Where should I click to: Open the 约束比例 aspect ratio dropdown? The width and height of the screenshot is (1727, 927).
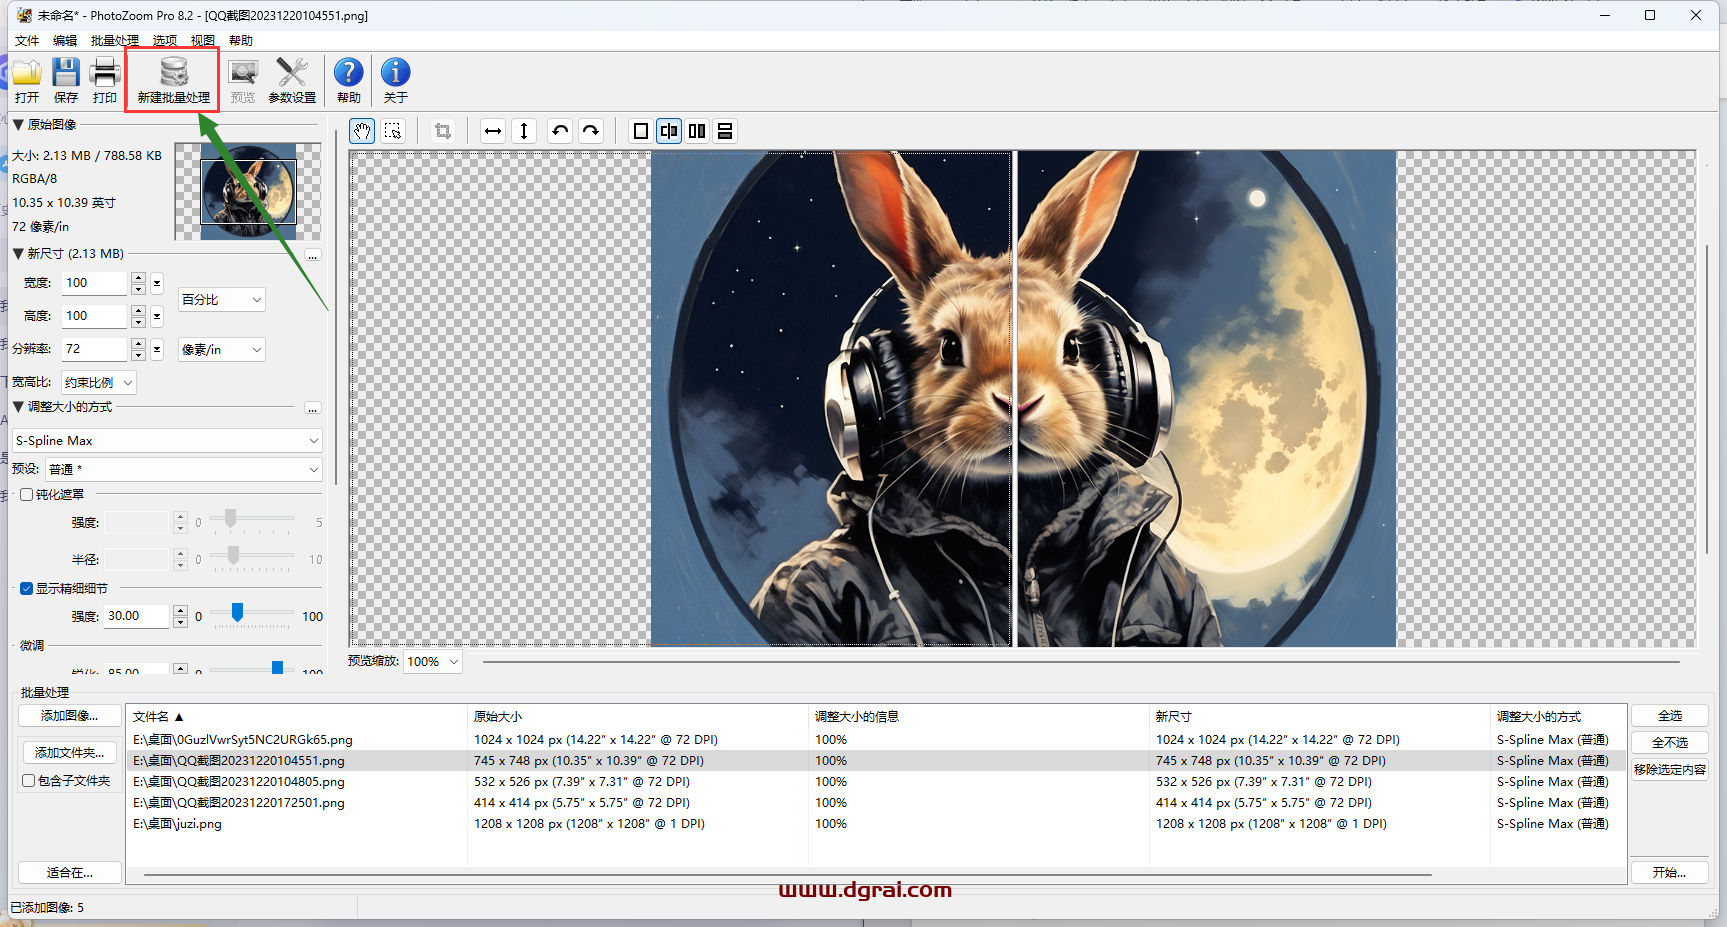click(x=99, y=382)
